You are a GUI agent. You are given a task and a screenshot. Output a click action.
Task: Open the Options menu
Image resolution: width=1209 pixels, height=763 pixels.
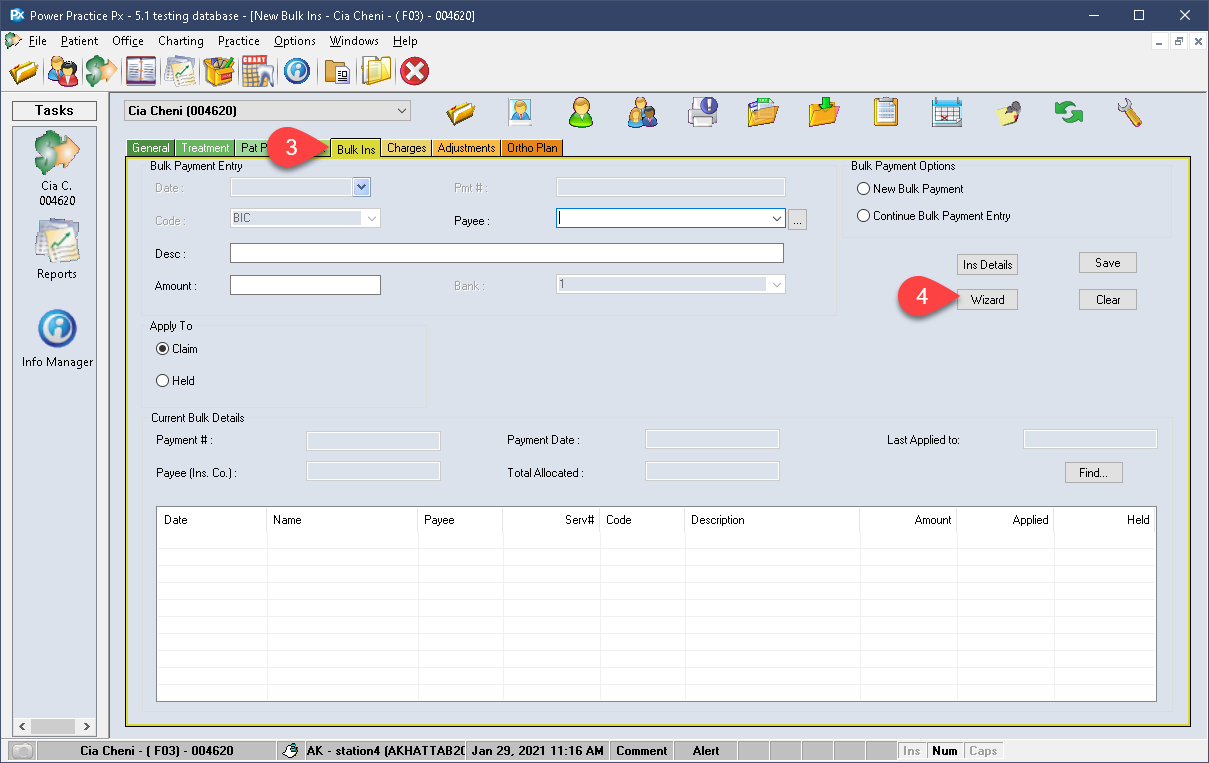click(x=295, y=41)
